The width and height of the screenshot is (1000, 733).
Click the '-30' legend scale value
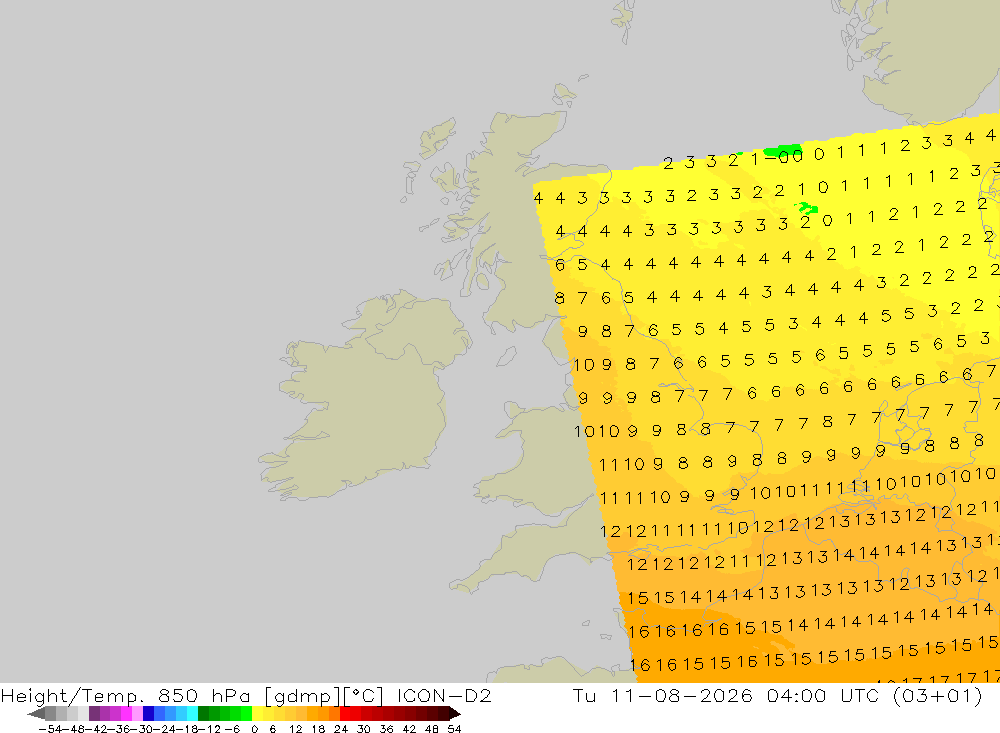tap(143, 729)
